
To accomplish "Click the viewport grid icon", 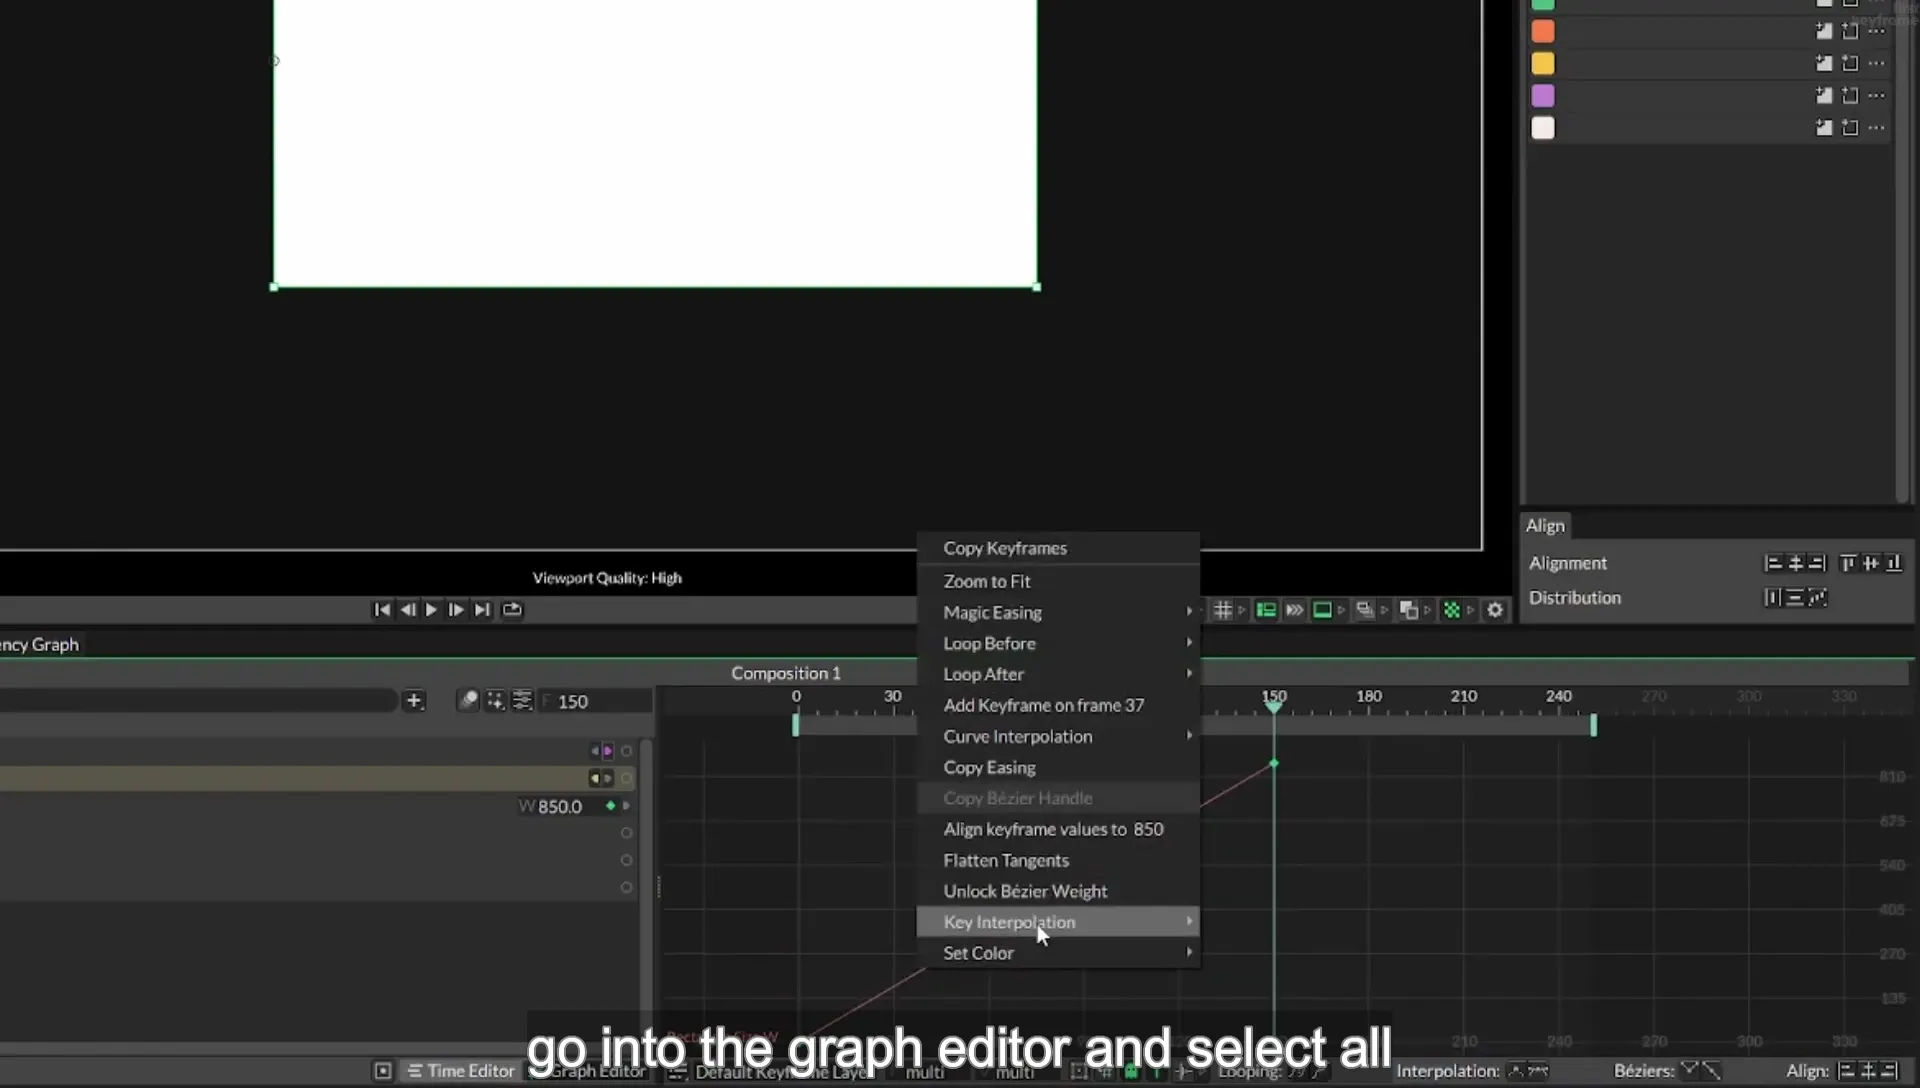I will (x=1222, y=610).
